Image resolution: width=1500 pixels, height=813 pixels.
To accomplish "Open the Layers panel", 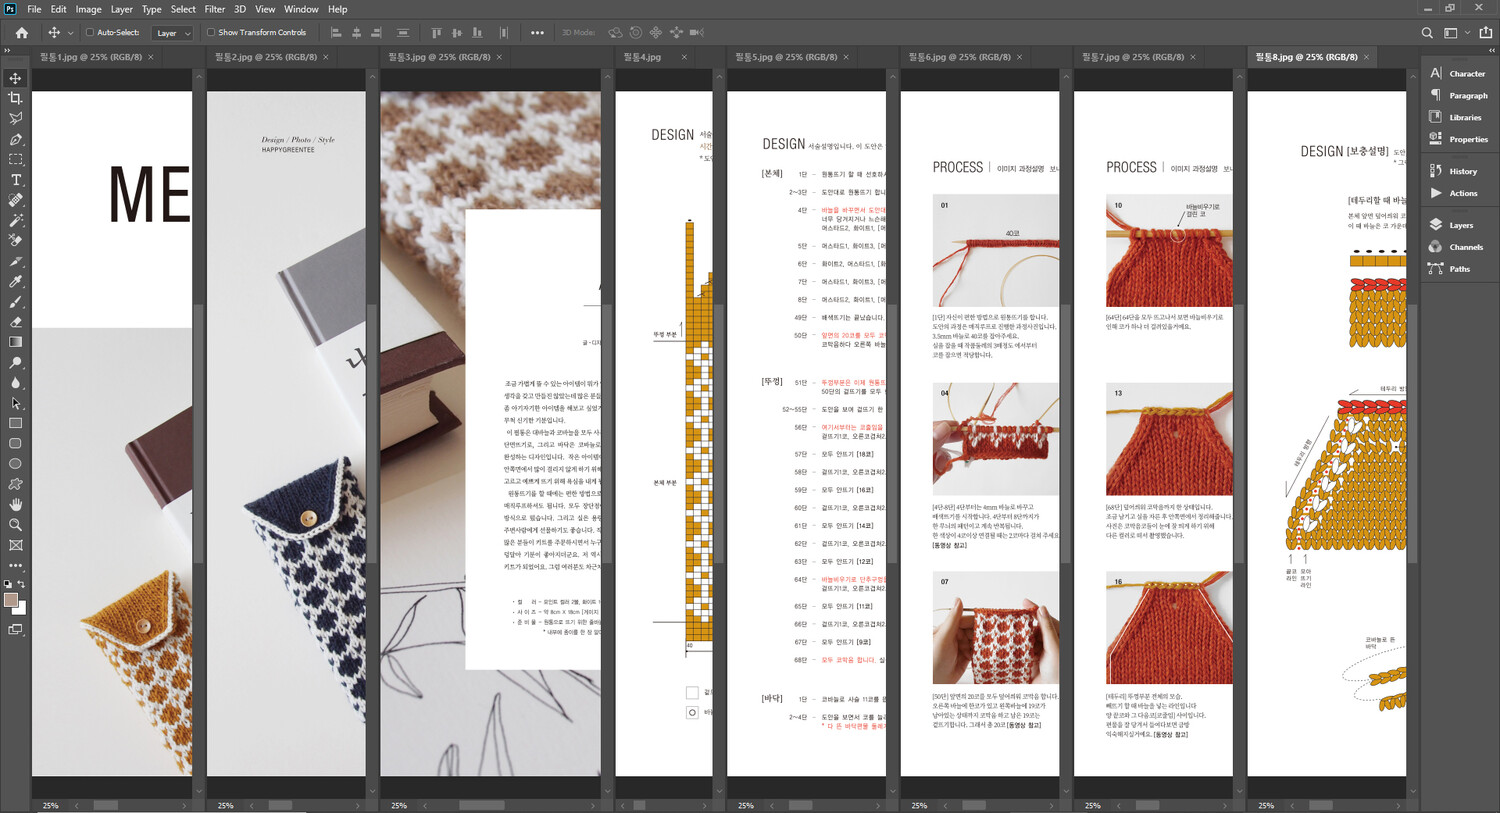I will click(x=1460, y=225).
